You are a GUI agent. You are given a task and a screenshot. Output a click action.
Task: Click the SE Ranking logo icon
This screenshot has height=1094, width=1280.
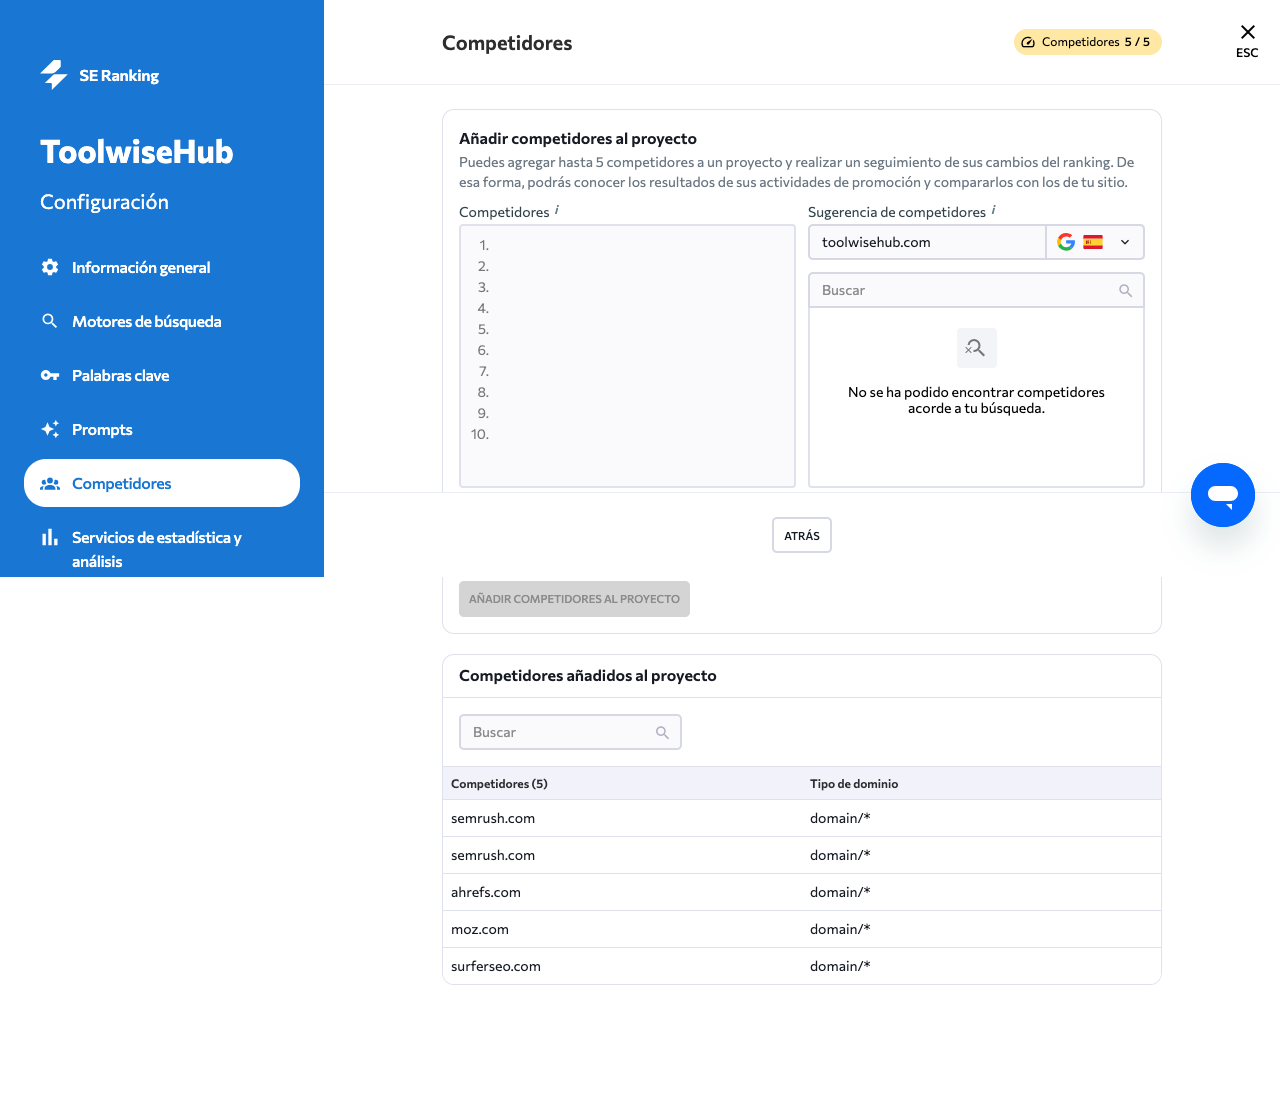[x=54, y=75]
